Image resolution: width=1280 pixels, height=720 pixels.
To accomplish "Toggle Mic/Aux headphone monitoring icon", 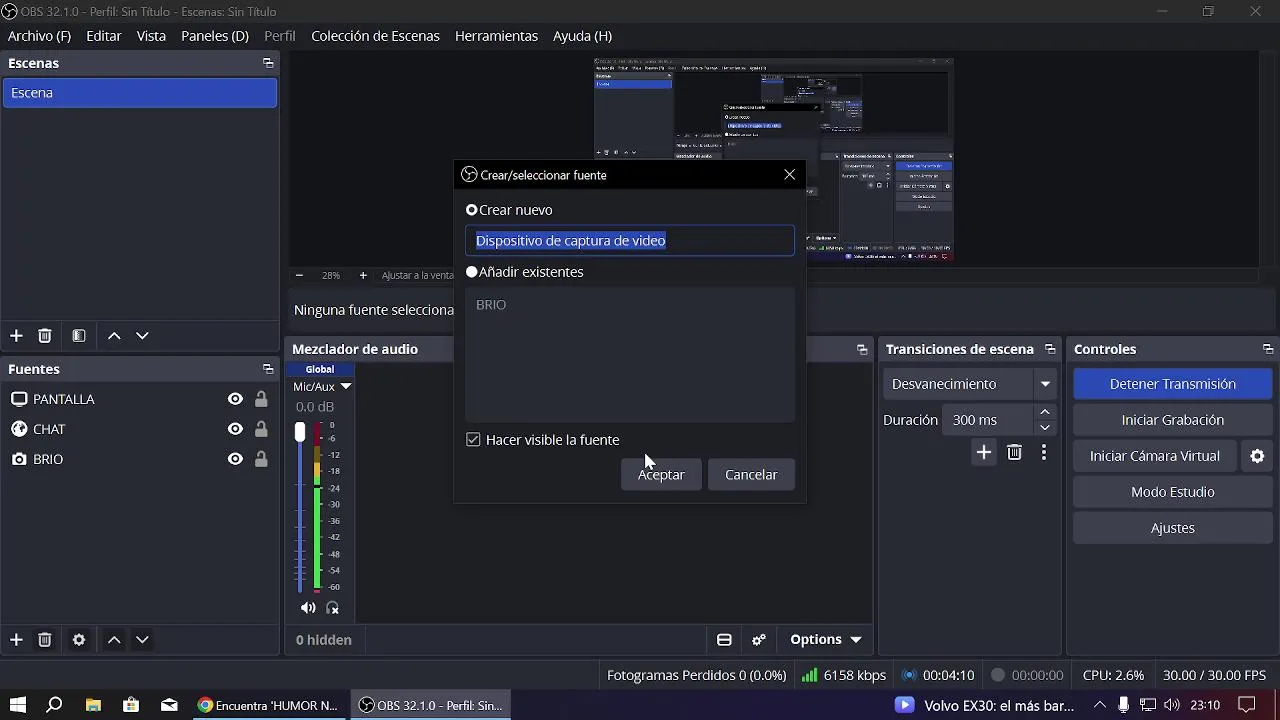I will point(333,608).
